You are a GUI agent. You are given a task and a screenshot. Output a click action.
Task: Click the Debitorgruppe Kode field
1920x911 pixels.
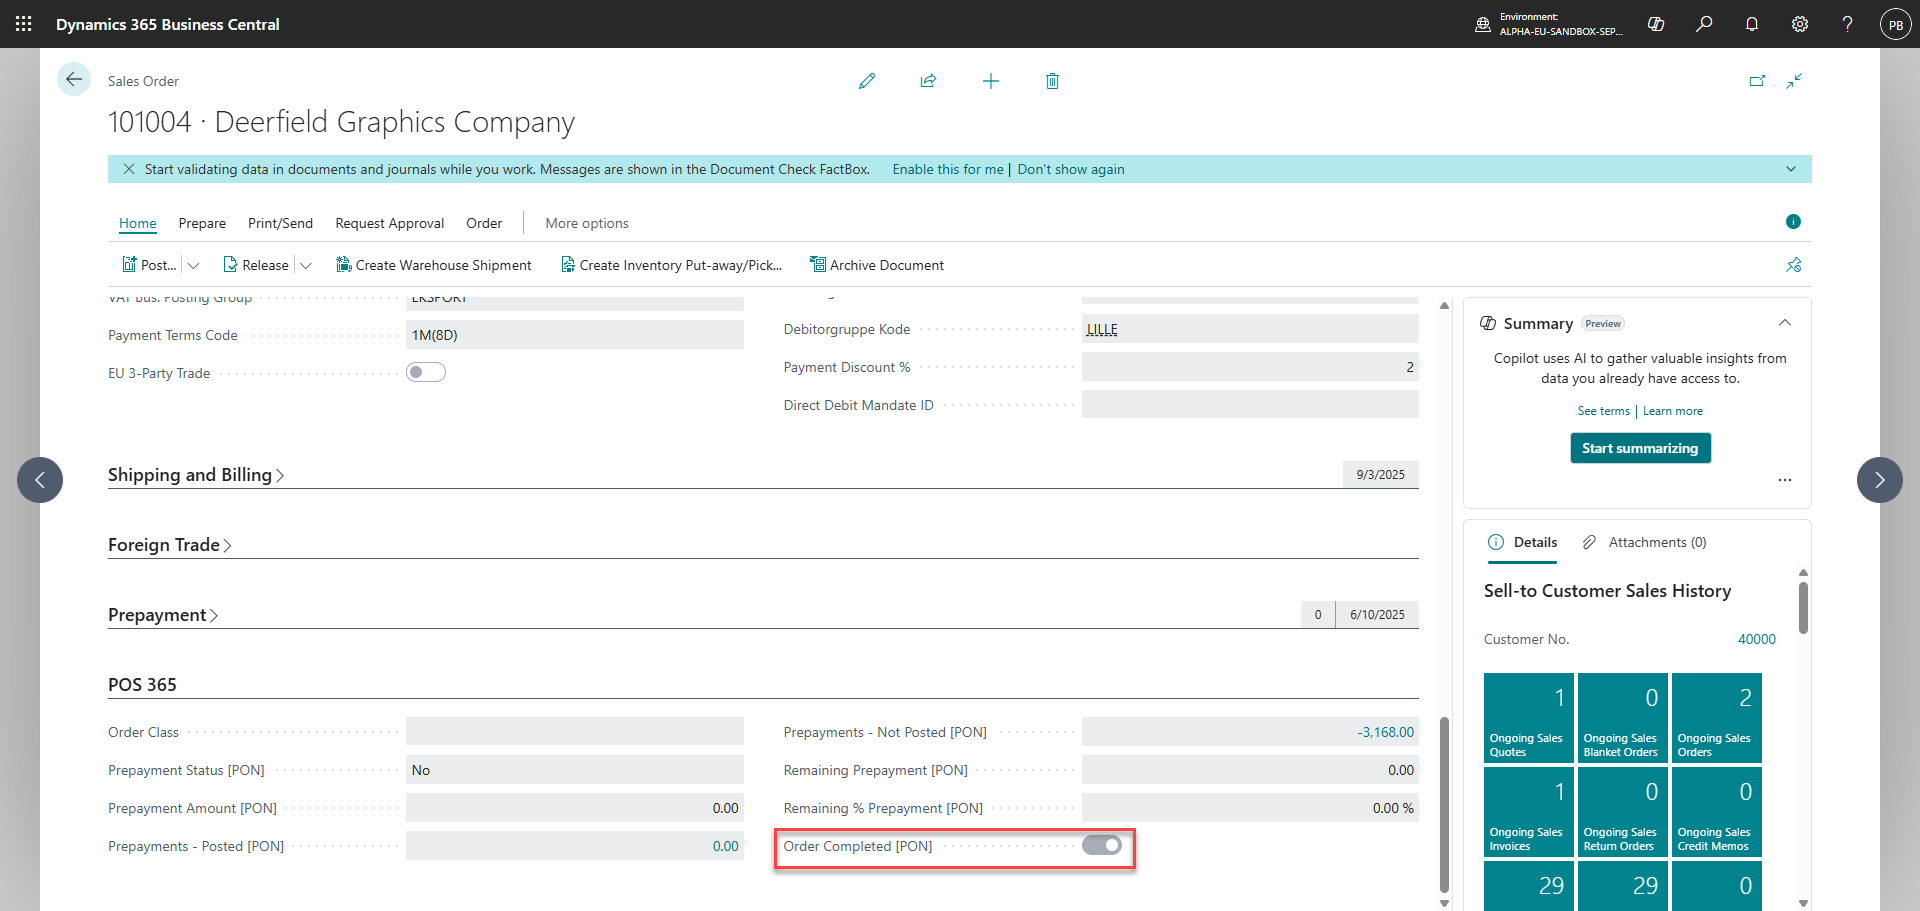1250,329
